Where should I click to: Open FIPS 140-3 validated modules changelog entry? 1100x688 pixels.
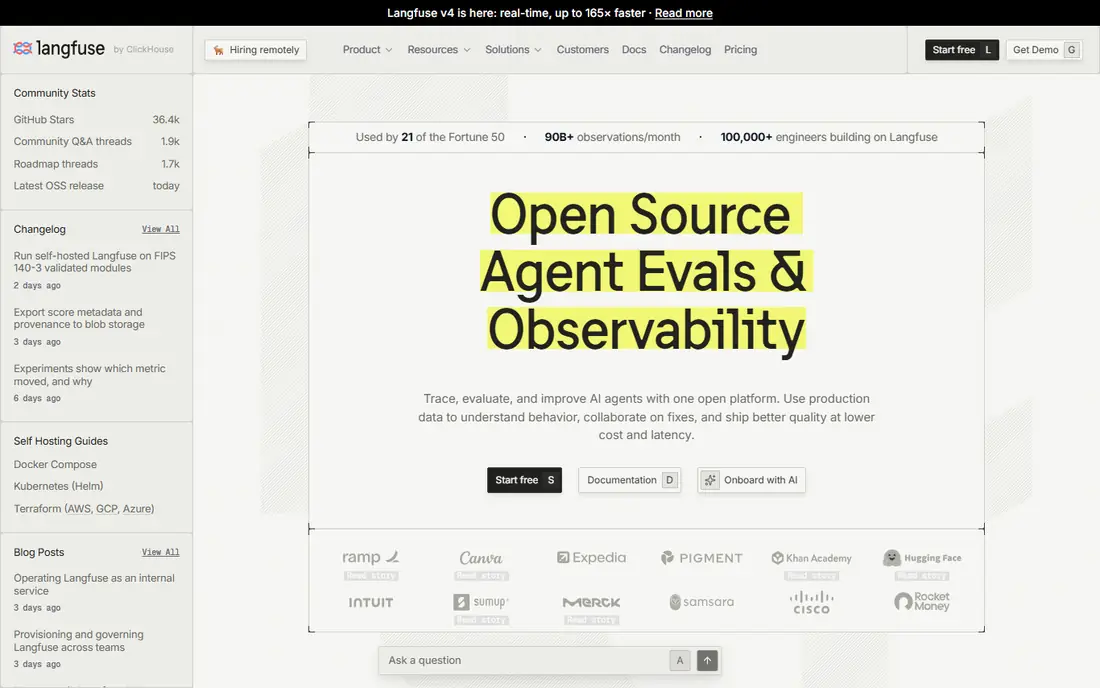tap(95, 262)
